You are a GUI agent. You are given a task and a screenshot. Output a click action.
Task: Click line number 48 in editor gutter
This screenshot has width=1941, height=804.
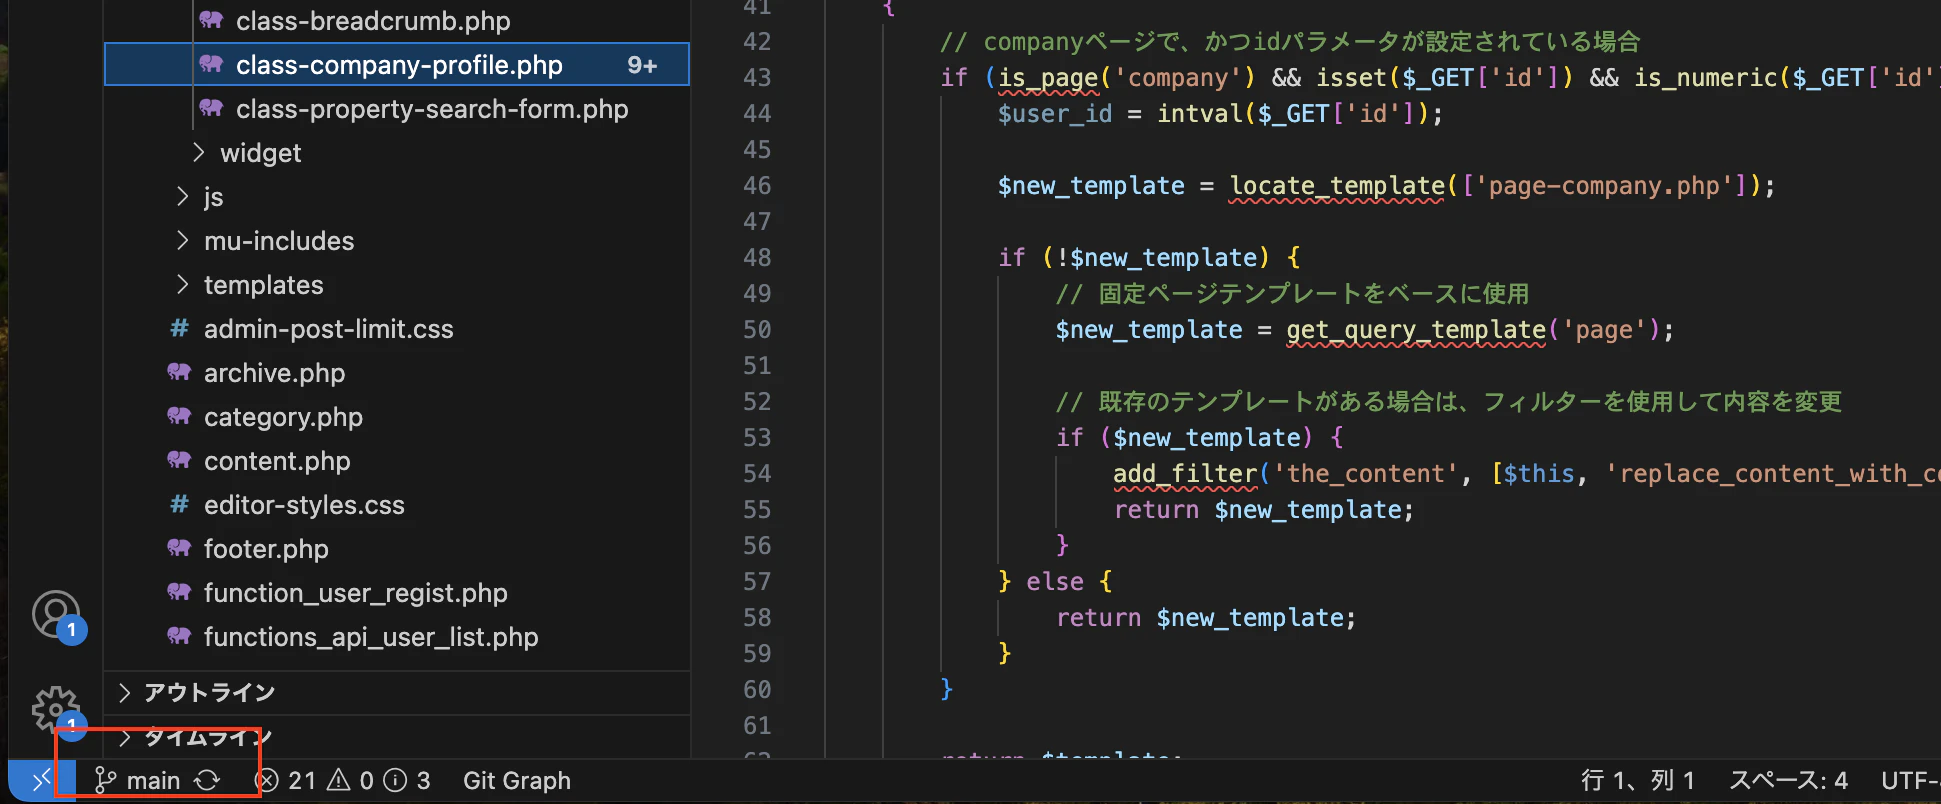(x=757, y=257)
